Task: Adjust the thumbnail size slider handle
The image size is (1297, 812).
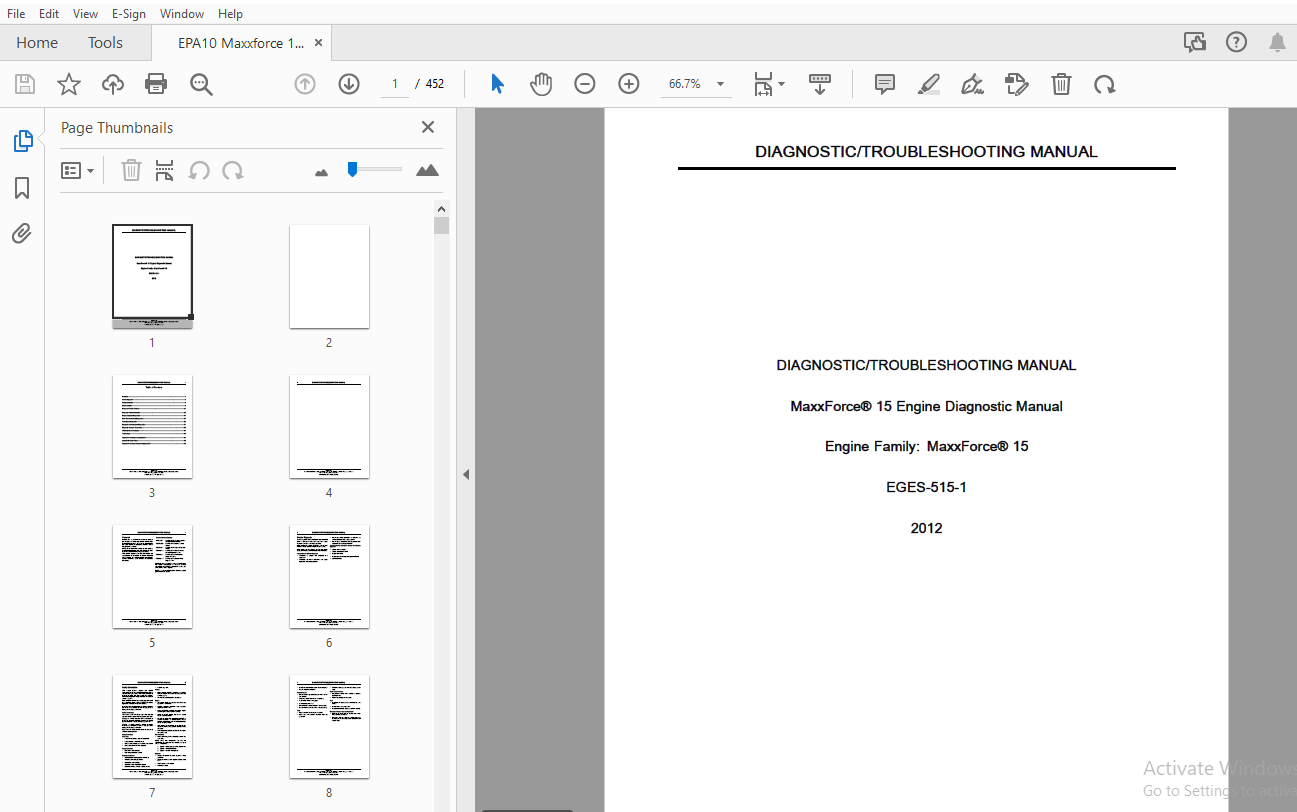Action: pos(352,169)
